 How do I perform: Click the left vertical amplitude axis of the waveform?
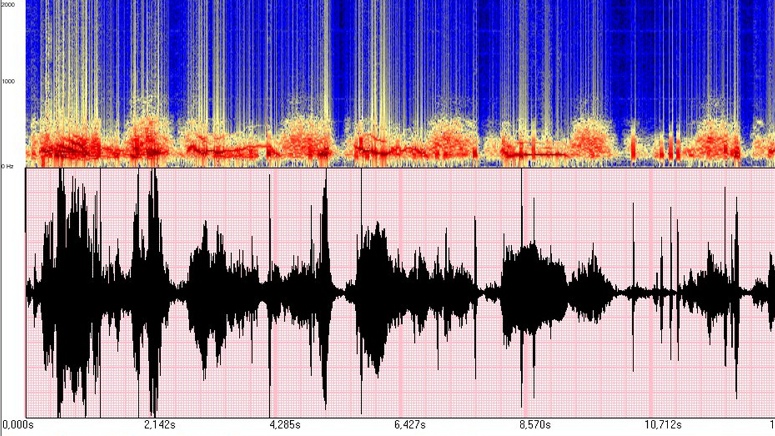click(25, 290)
